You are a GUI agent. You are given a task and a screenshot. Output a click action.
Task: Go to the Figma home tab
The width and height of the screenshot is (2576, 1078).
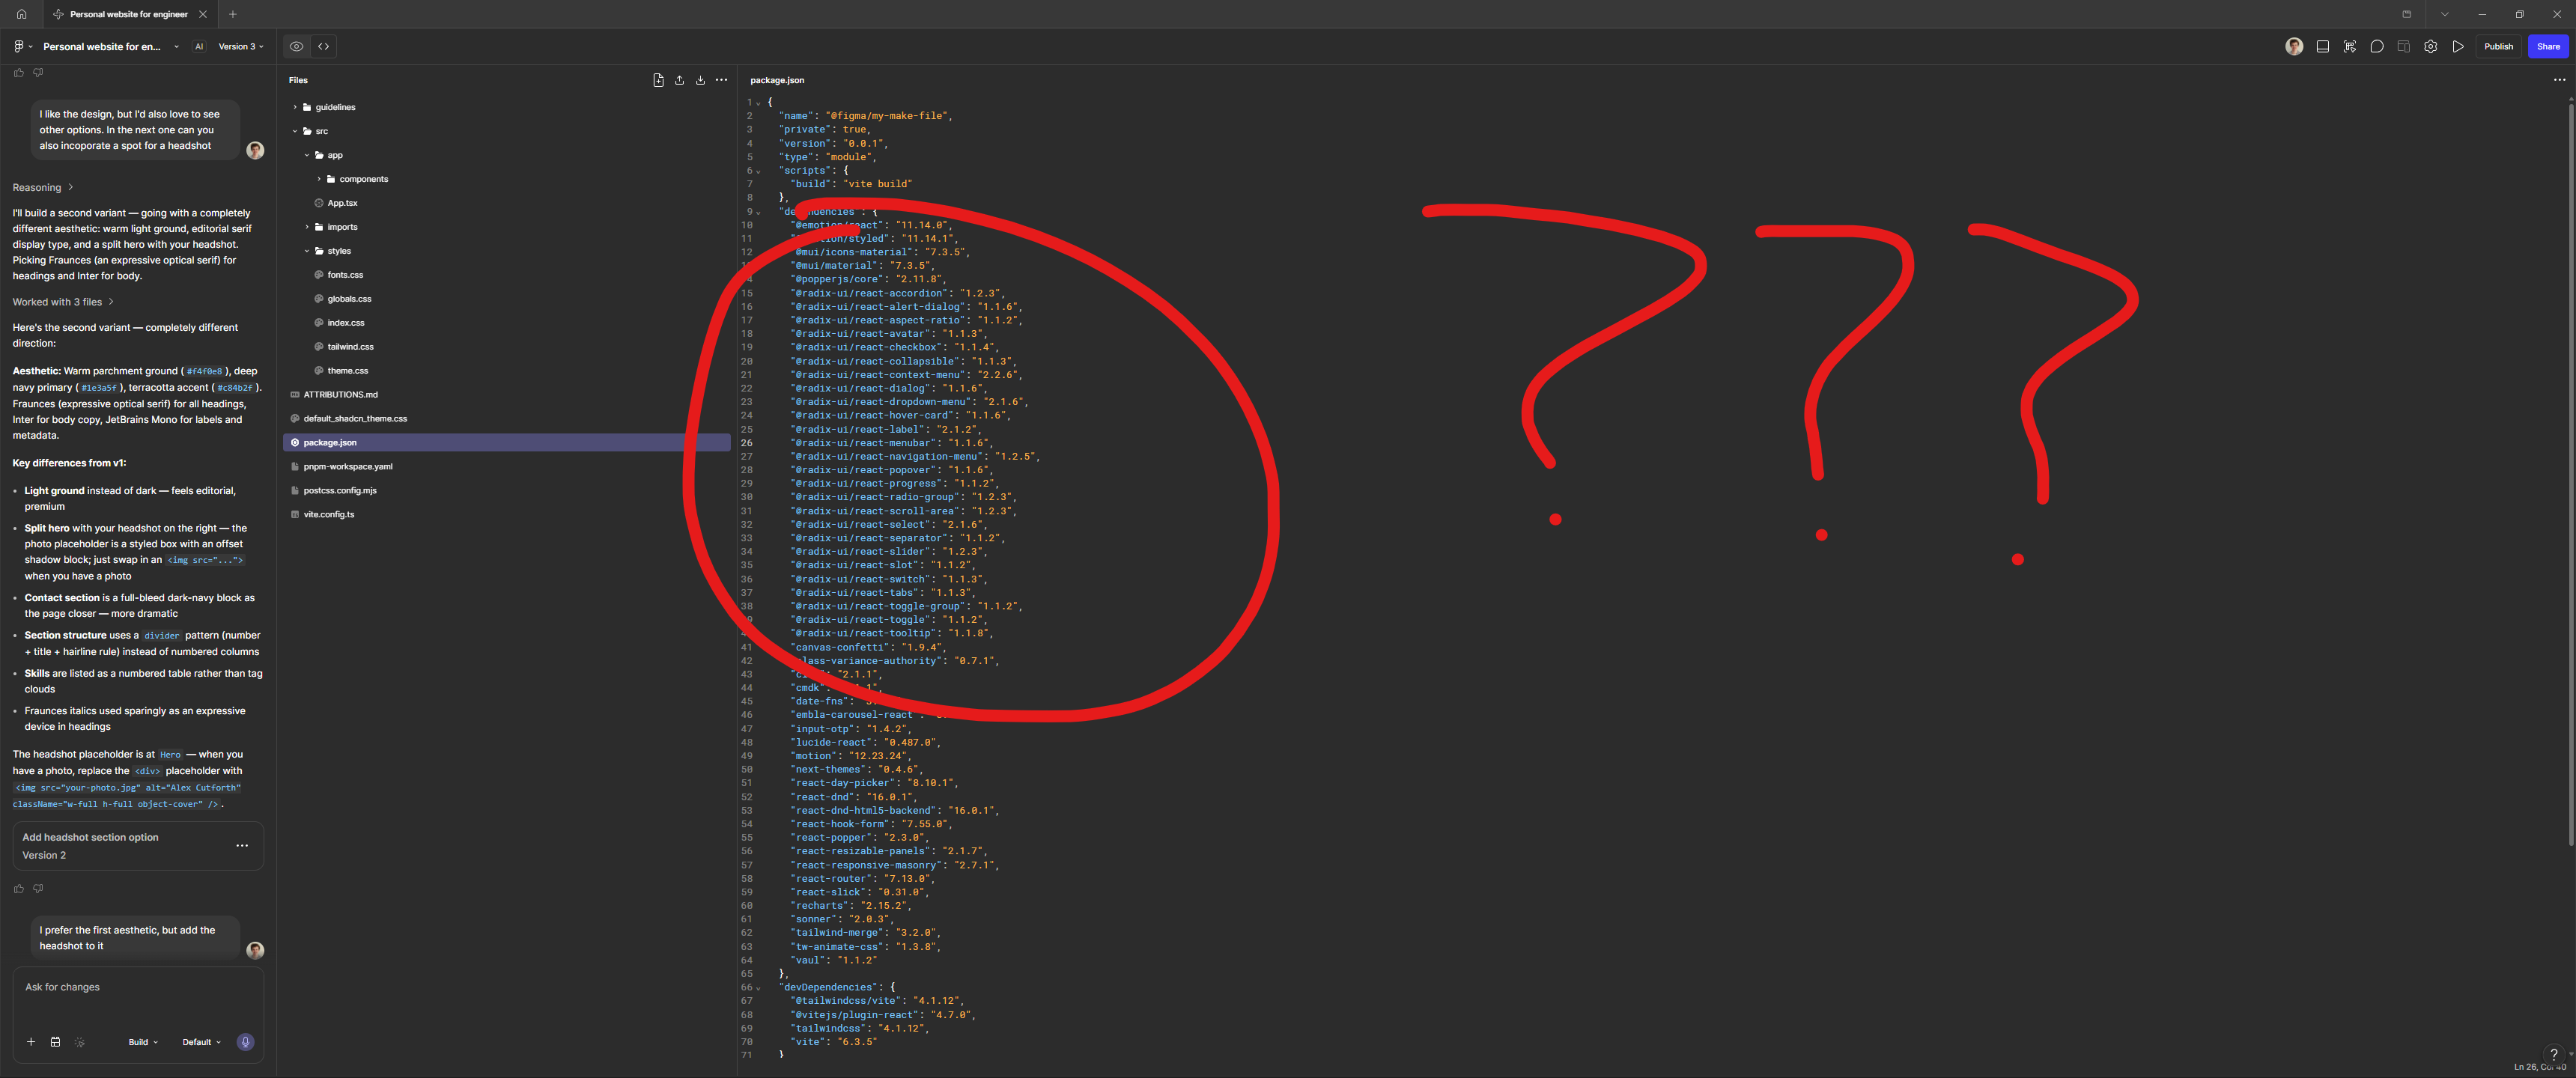(21, 14)
